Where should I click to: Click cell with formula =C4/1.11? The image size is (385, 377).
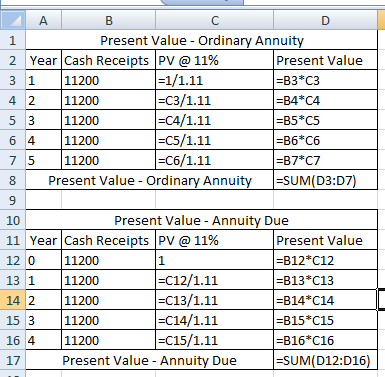[215, 120]
